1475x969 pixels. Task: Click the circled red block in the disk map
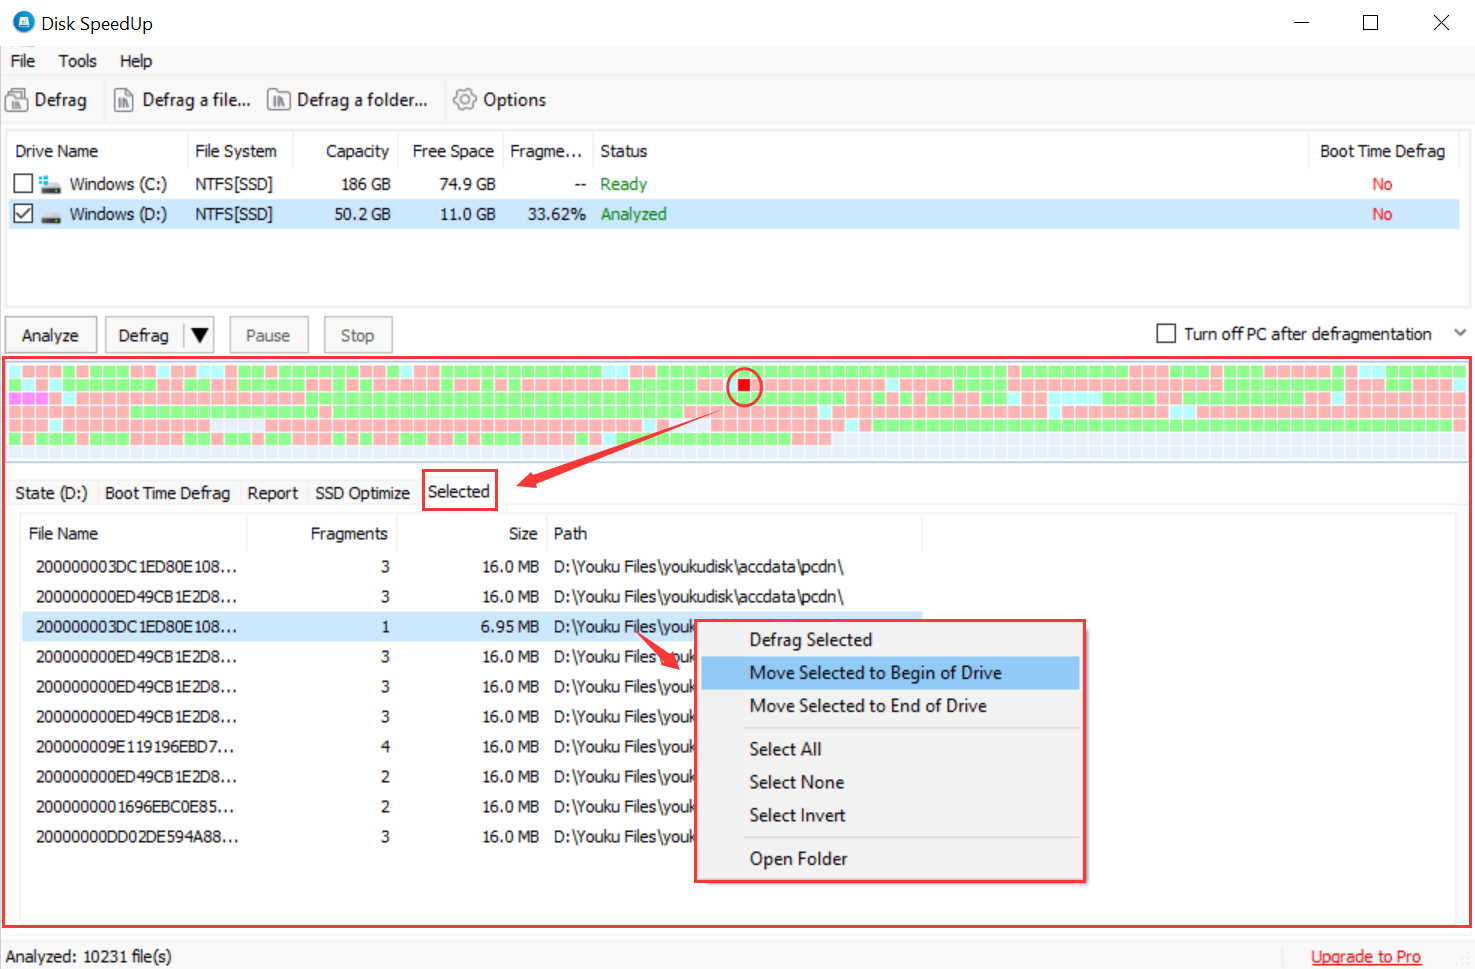744,385
